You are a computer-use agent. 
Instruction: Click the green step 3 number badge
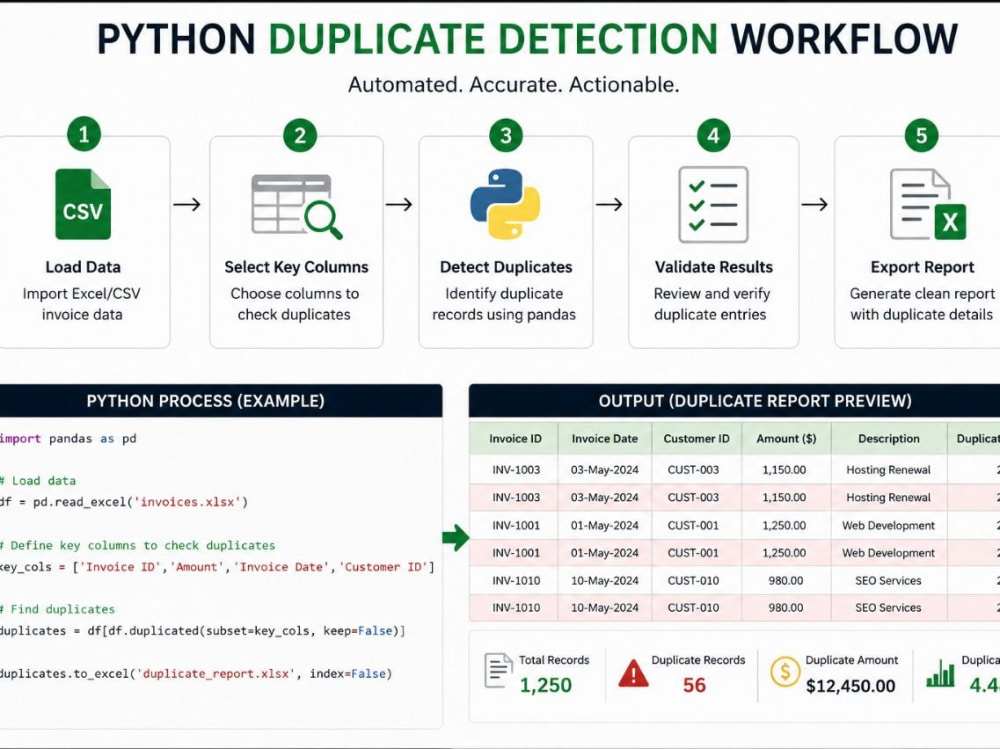click(506, 135)
